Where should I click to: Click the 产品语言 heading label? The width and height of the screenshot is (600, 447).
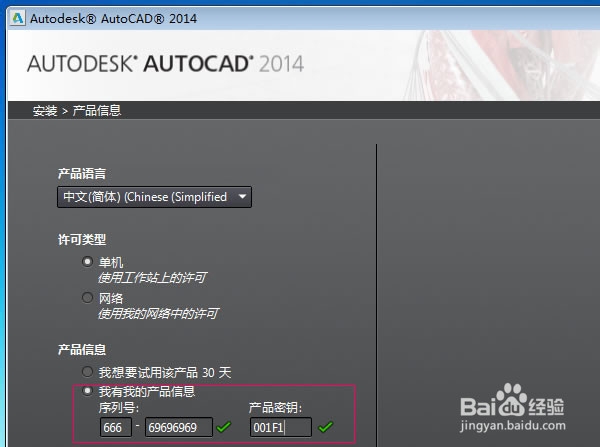82,174
